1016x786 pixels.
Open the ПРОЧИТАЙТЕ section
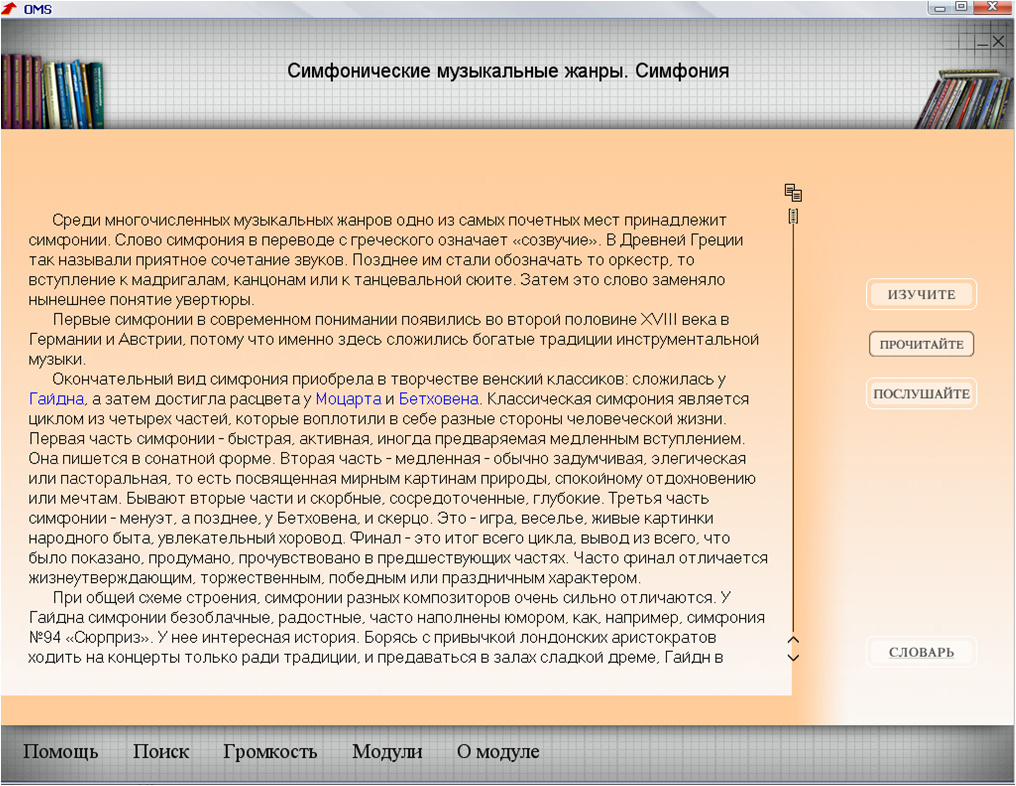click(921, 344)
